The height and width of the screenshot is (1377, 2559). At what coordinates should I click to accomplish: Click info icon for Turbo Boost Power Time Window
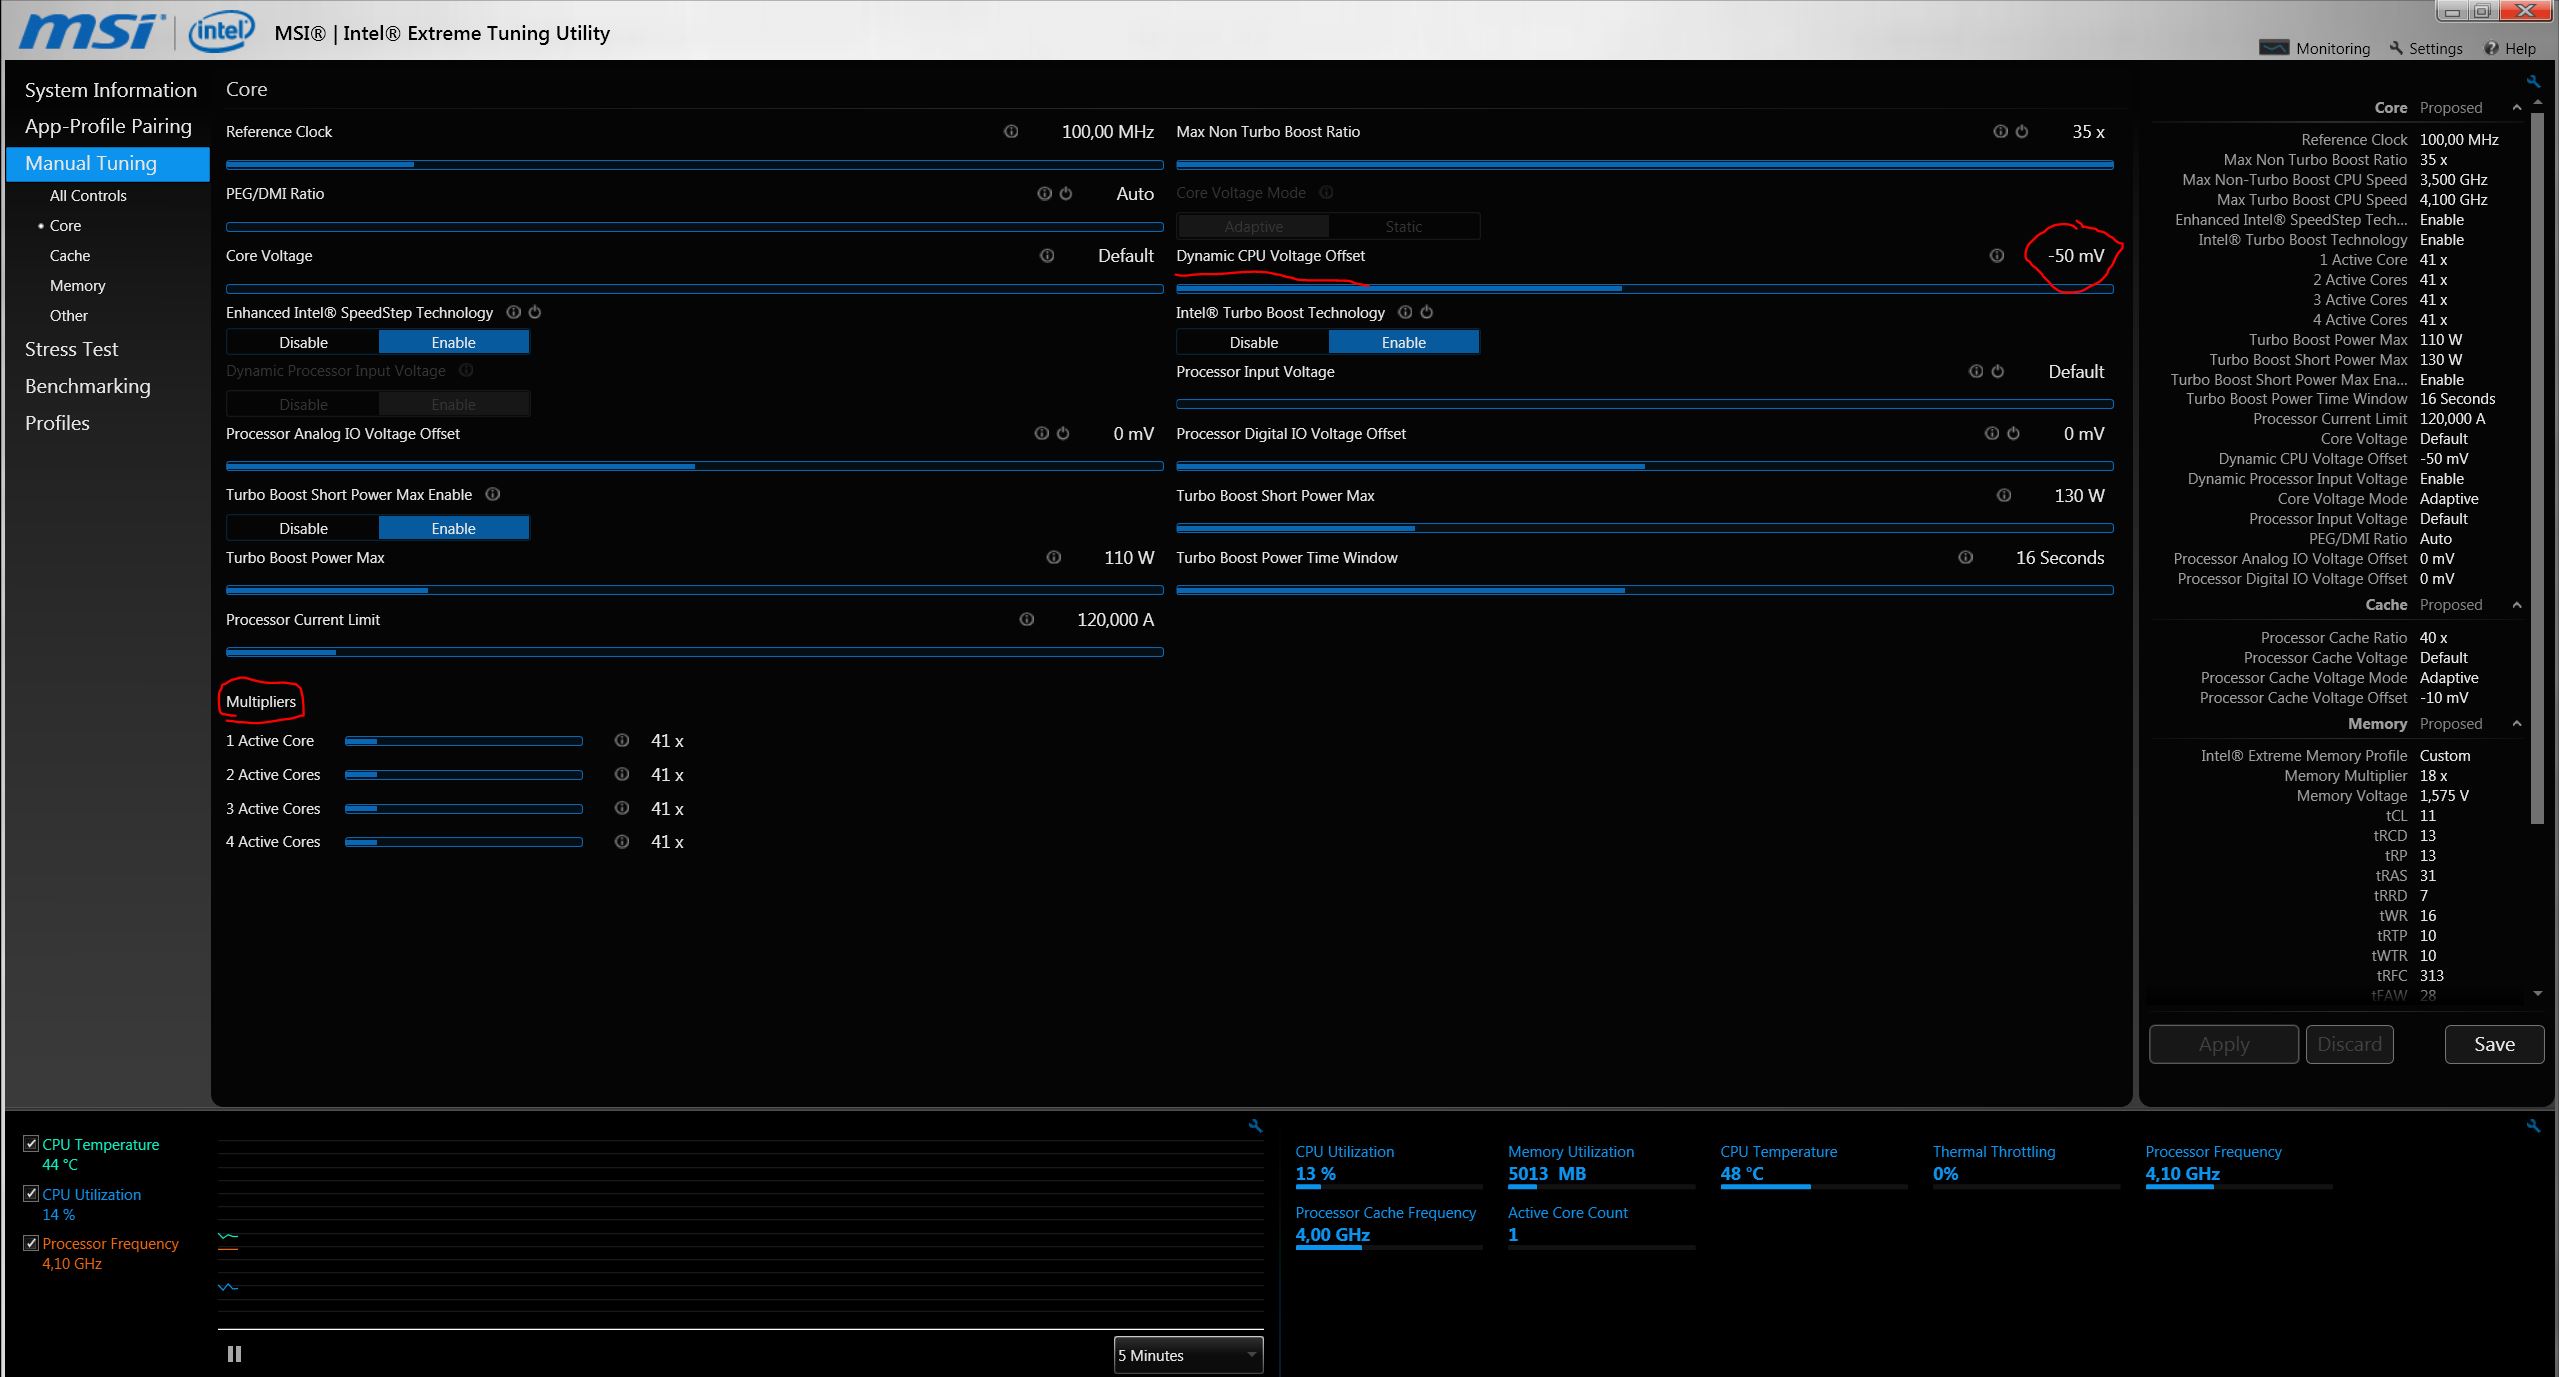tap(1965, 557)
